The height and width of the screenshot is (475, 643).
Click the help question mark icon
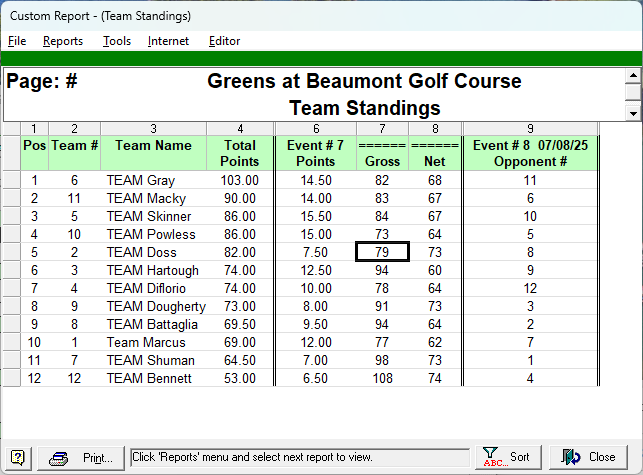[x=18, y=457]
